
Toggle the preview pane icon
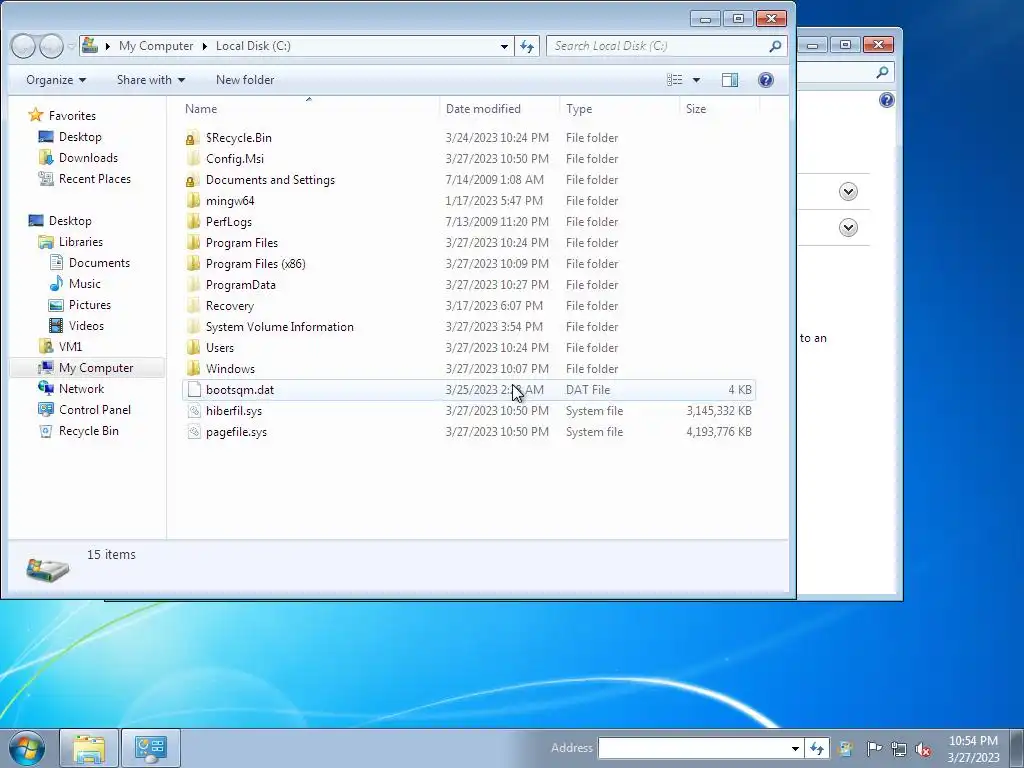coord(730,80)
